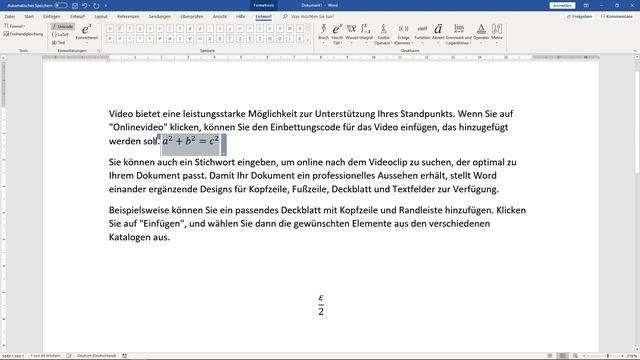This screenshot has height=360, width=640.
Task: Click the first symbol in top row
Action: coord(110,29)
